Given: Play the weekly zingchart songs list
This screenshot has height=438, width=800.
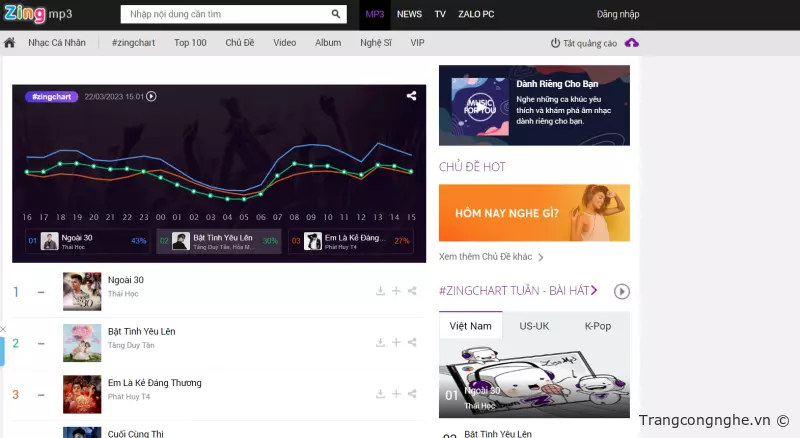Looking at the screenshot, I should 621,291.
